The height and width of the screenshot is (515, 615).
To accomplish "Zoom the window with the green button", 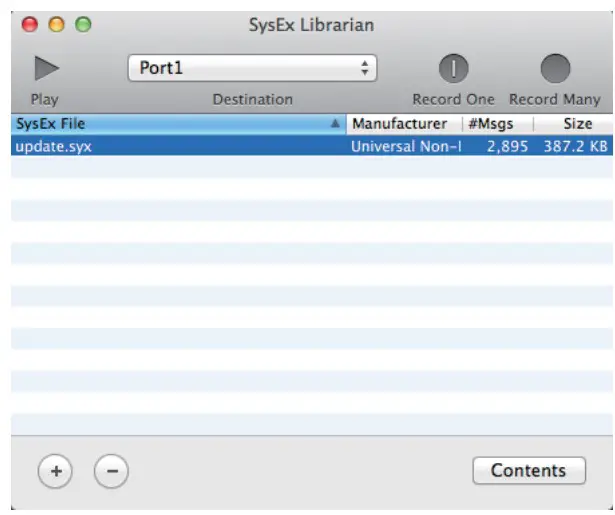I will (x=83, y=24).
